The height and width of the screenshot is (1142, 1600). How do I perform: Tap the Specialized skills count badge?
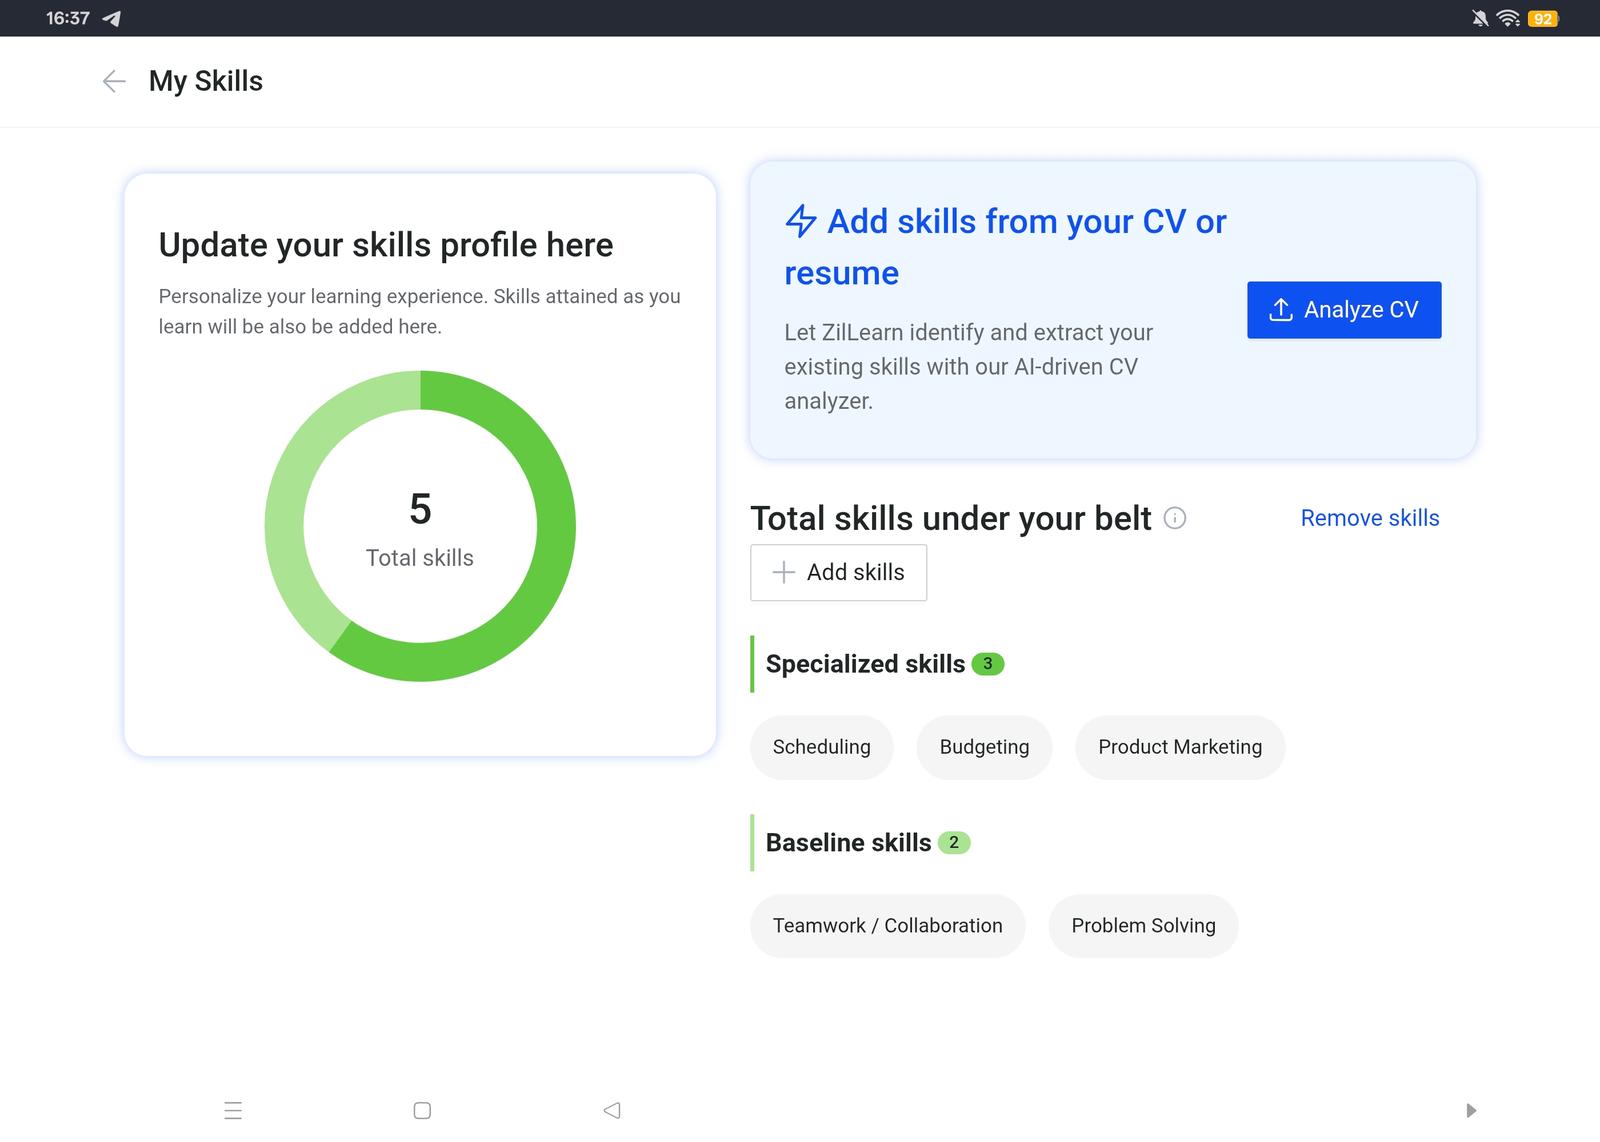pos(988,664)
